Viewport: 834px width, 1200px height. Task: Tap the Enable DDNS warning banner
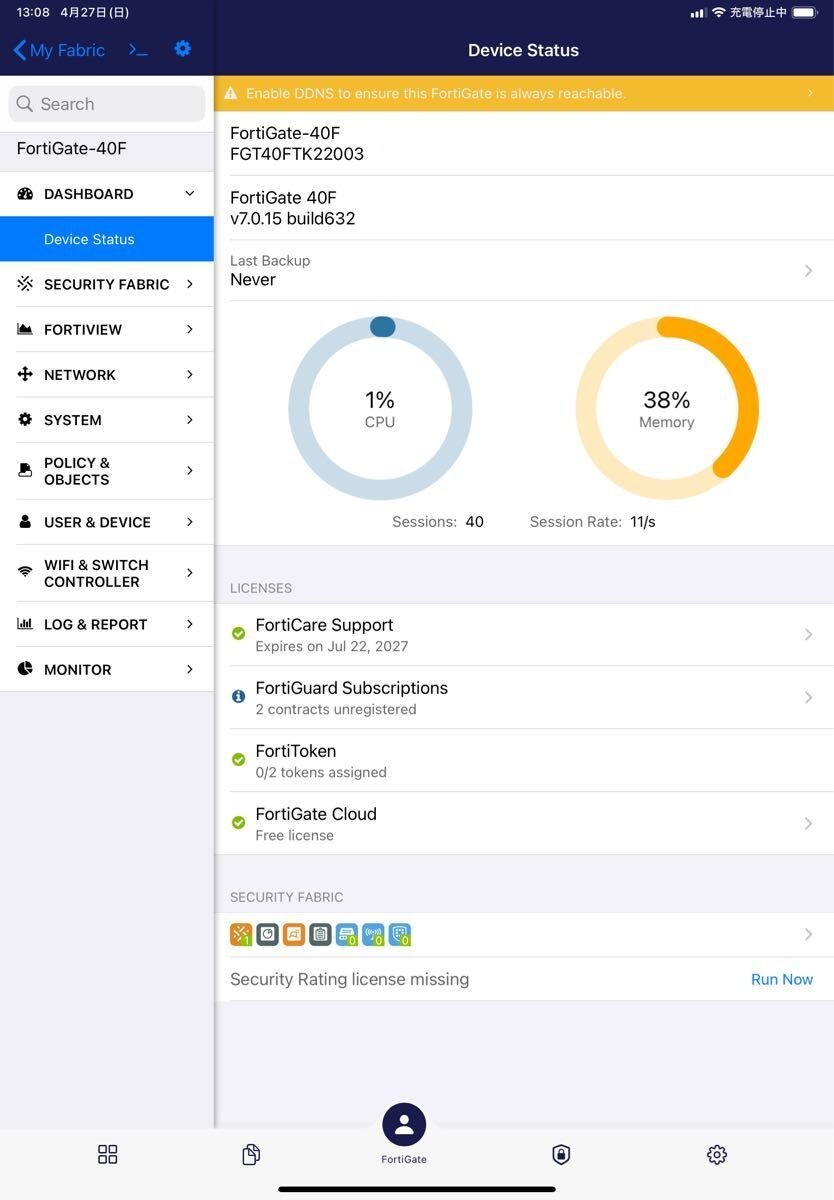coord(524,93)
